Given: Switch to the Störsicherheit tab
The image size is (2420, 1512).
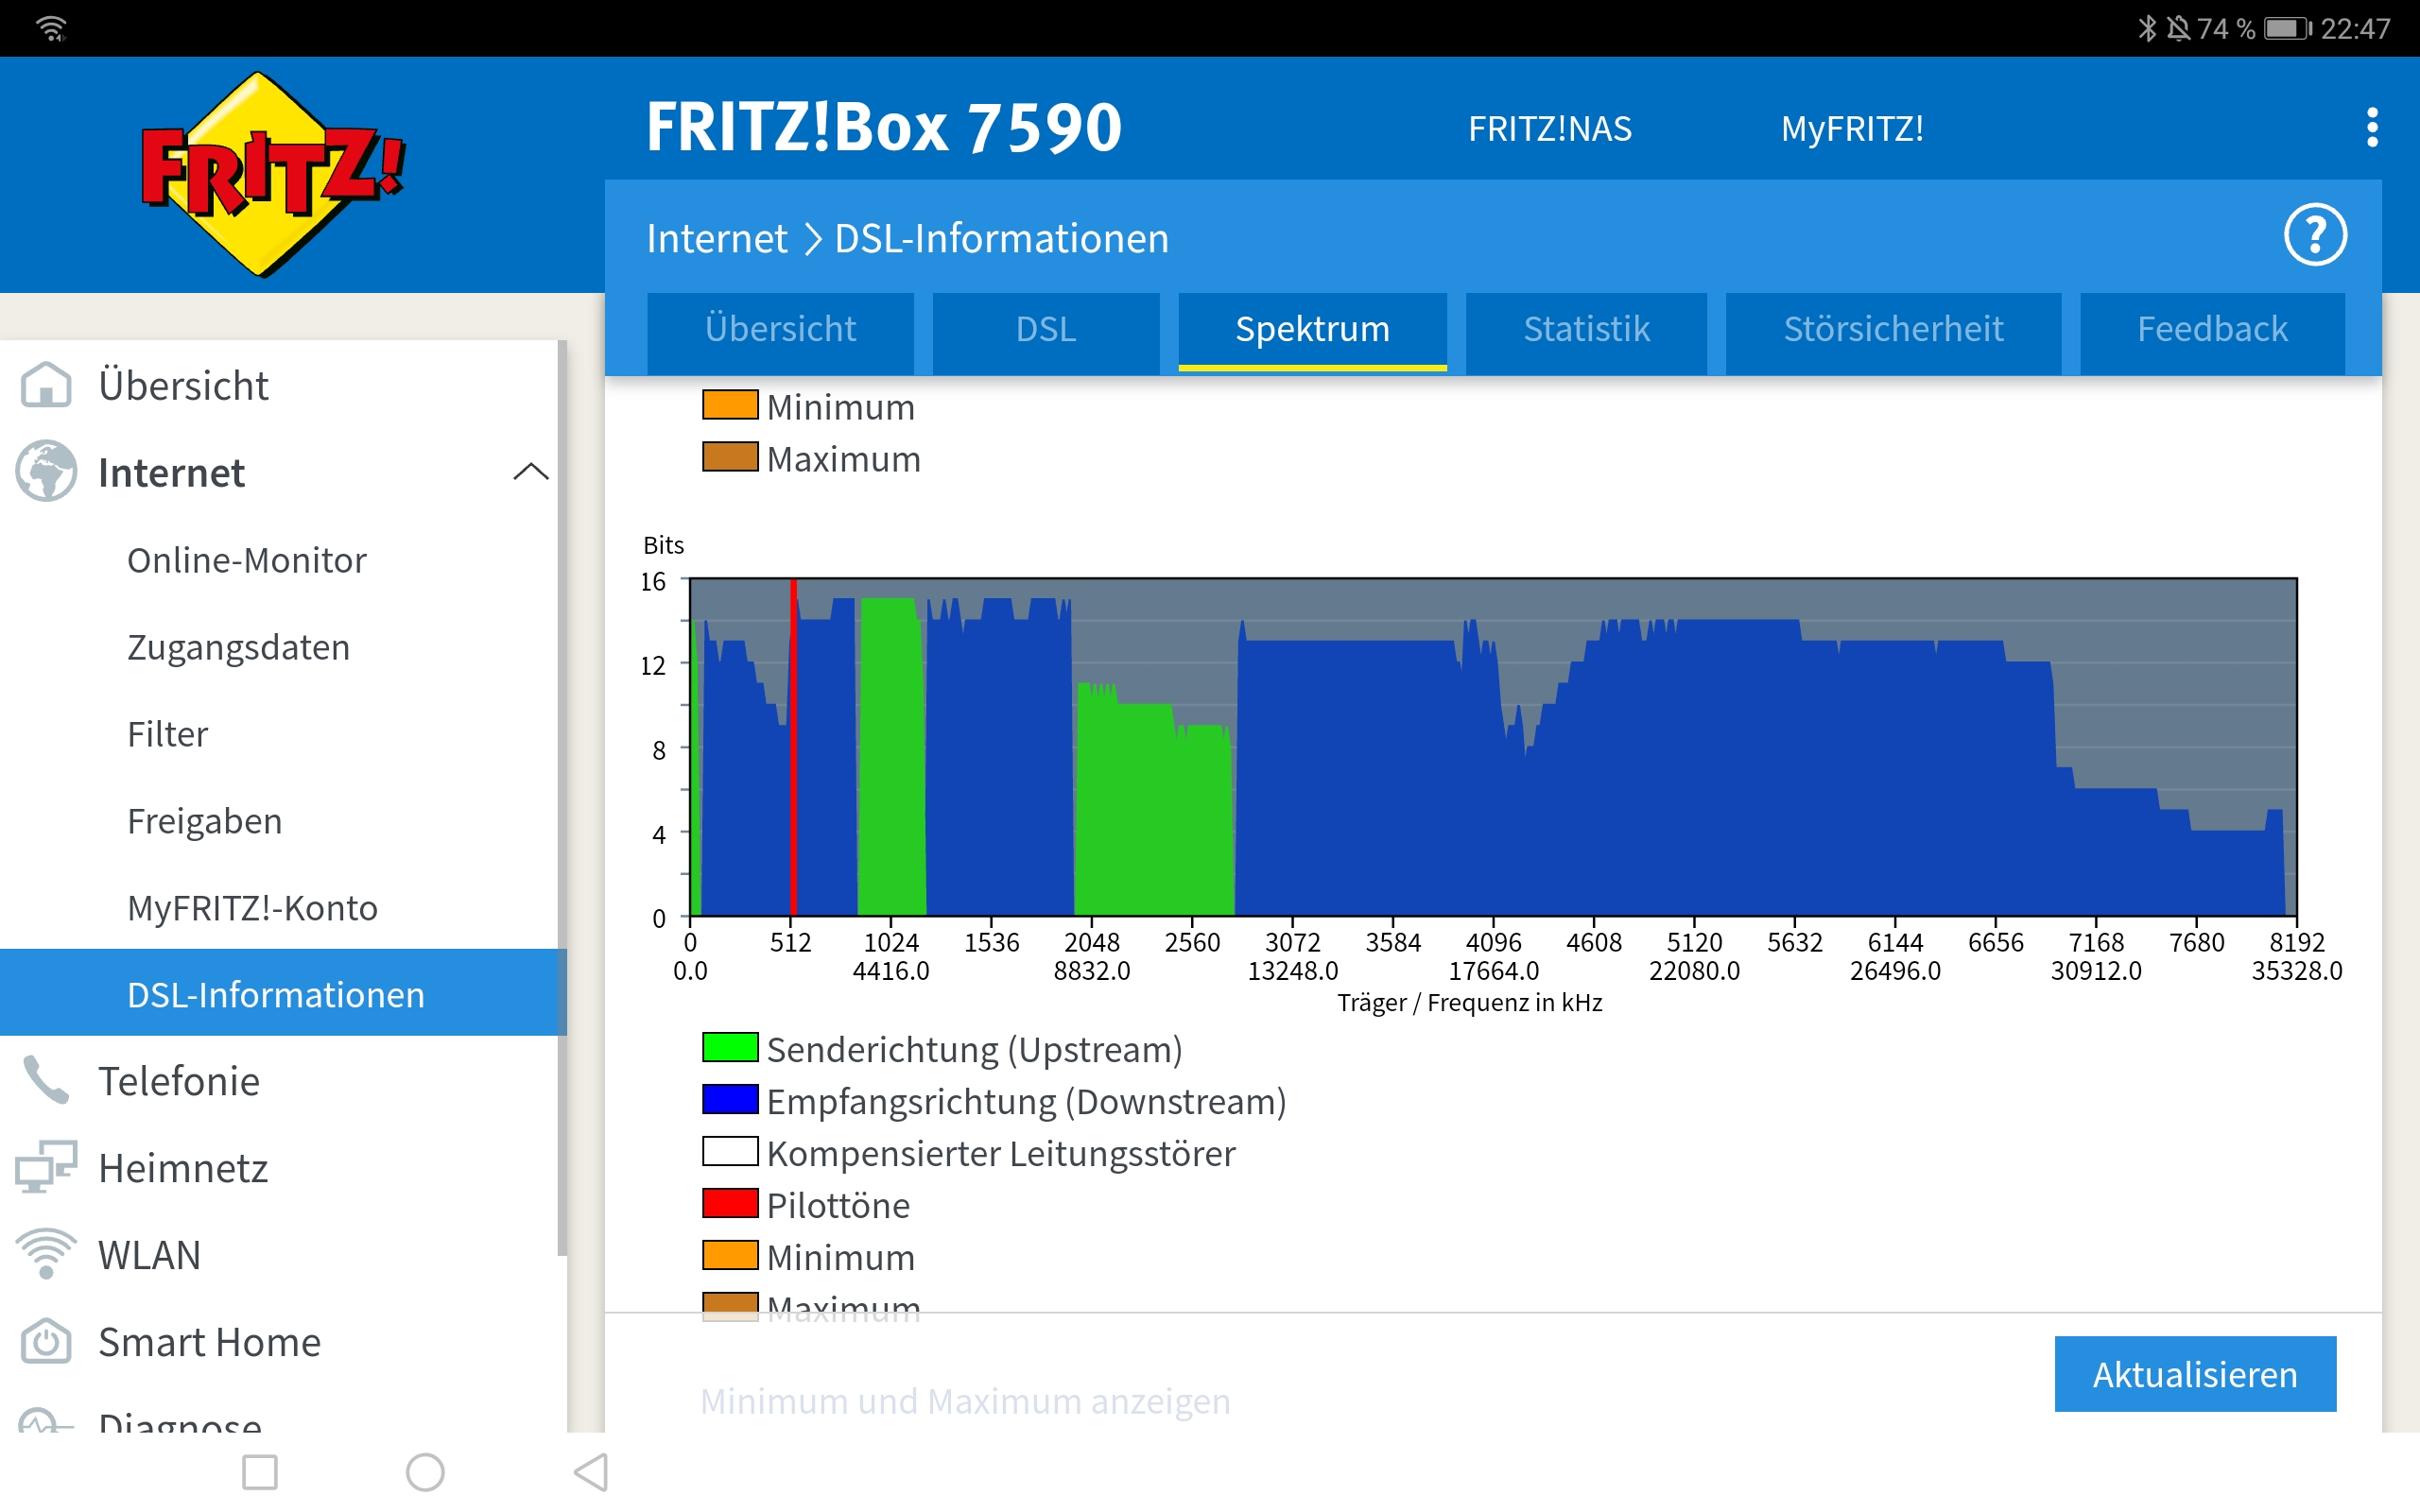Looking at the screenshot, I should [x=1893, y=330].
